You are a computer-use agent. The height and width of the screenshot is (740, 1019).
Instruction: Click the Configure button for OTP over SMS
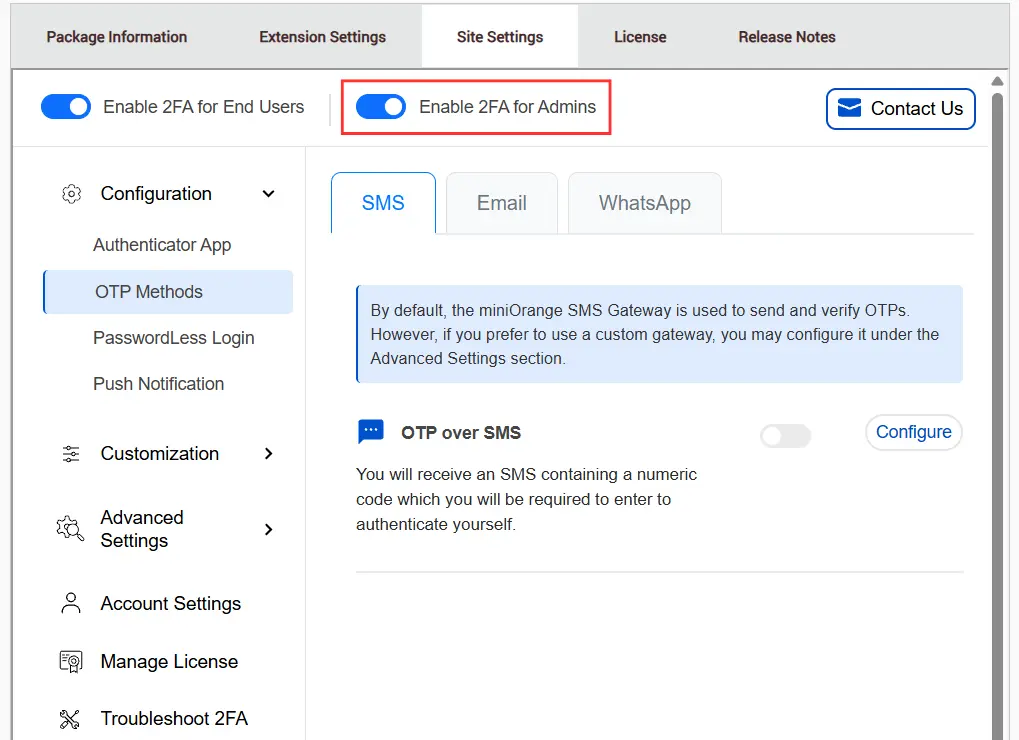point(912,432)
